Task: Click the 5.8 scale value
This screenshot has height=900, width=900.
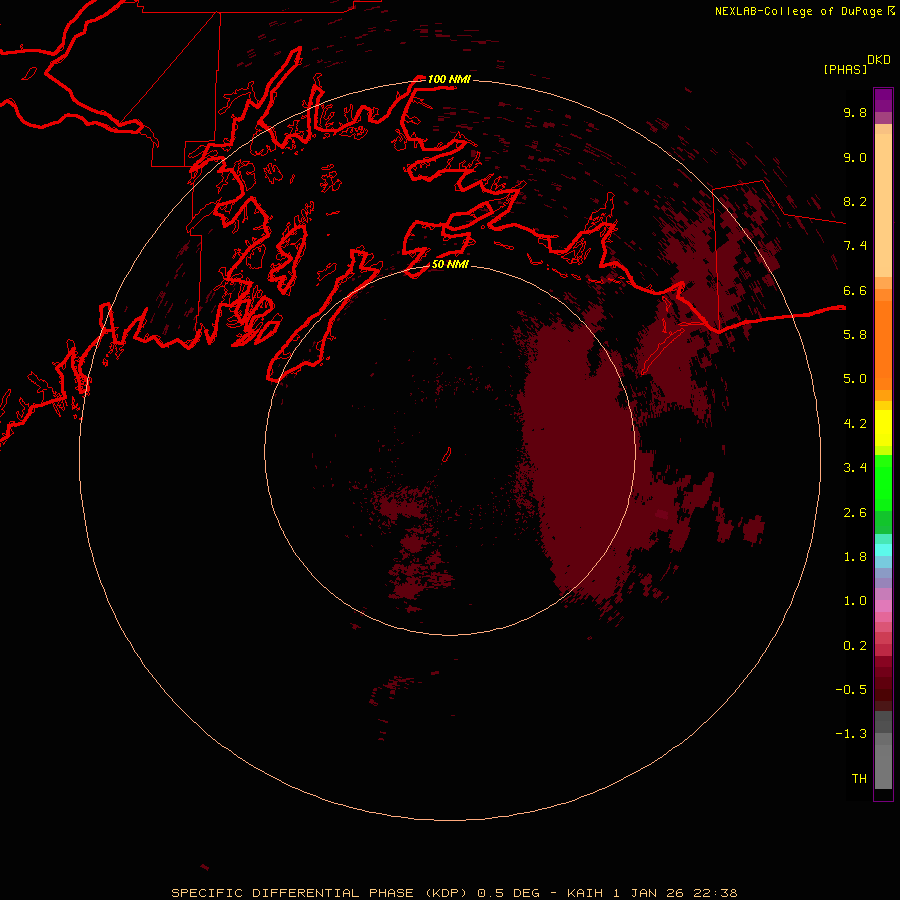Action: click(855, 335)
